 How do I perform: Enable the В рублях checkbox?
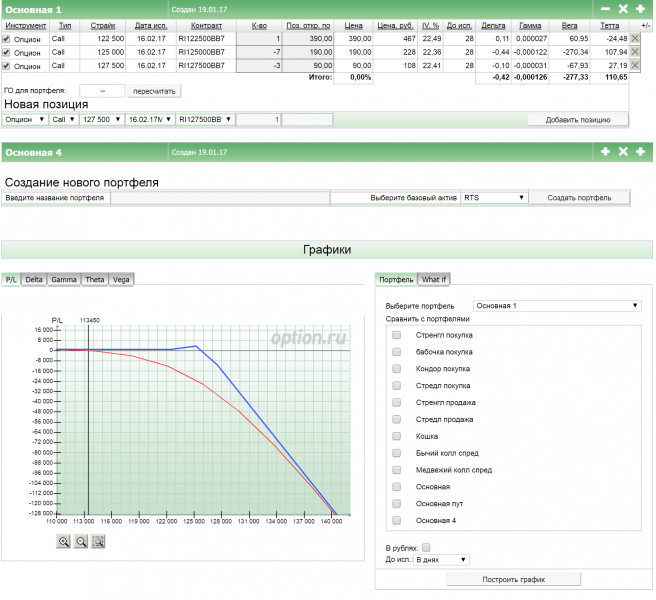click(426, 547)
